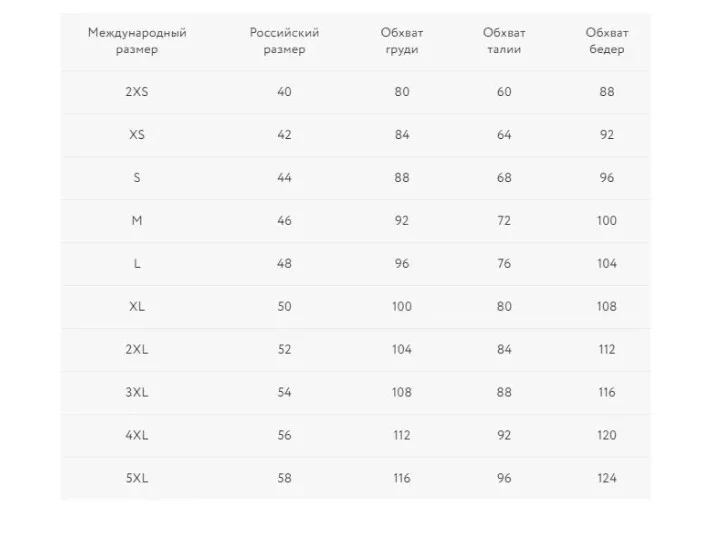Select the 2XL size cell
The width and height of the screenshot is (719, 549).
137,349
